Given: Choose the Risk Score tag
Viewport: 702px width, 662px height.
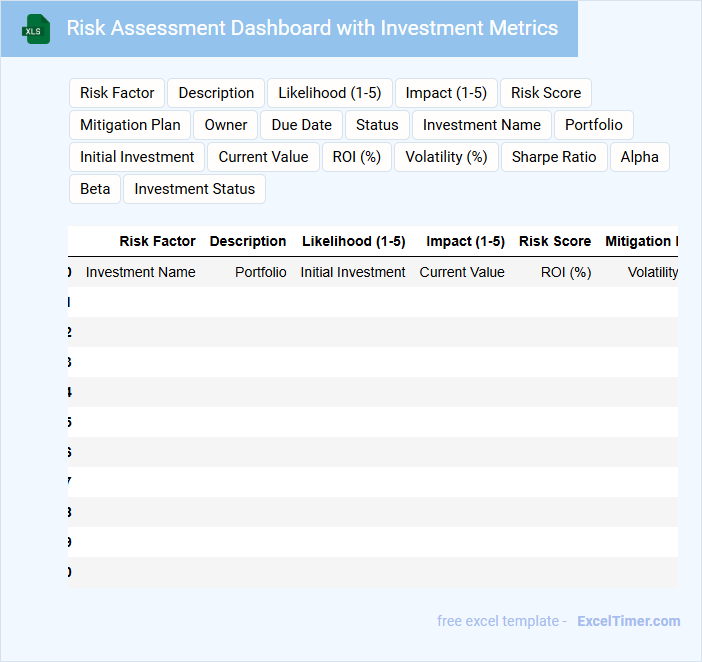Looking at the screenshot, I should tap(546, 93).
